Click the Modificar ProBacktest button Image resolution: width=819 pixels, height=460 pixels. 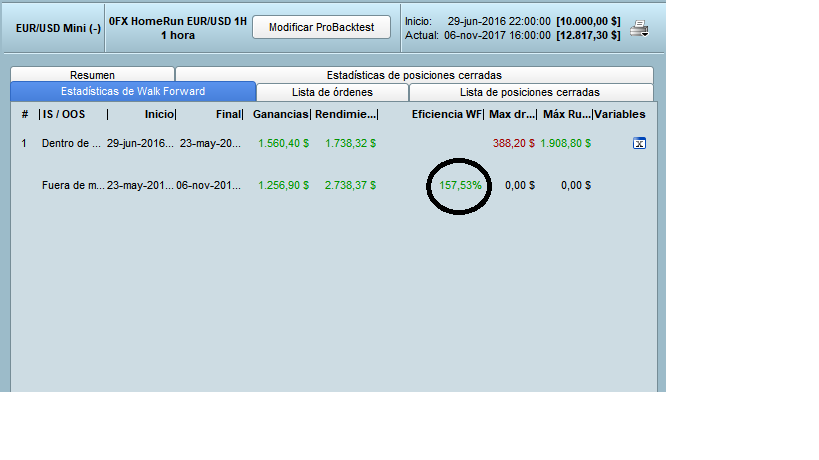[321, 27]
